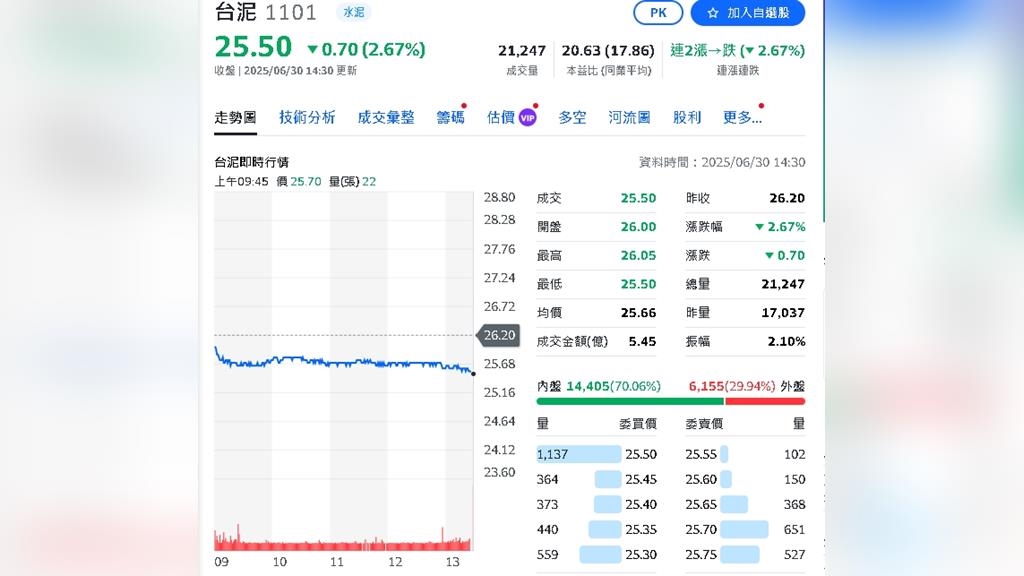Viewport: 1024px width, 576px height.
Task: Select the 籌碼 tab
Action: [x=450, y=117]
